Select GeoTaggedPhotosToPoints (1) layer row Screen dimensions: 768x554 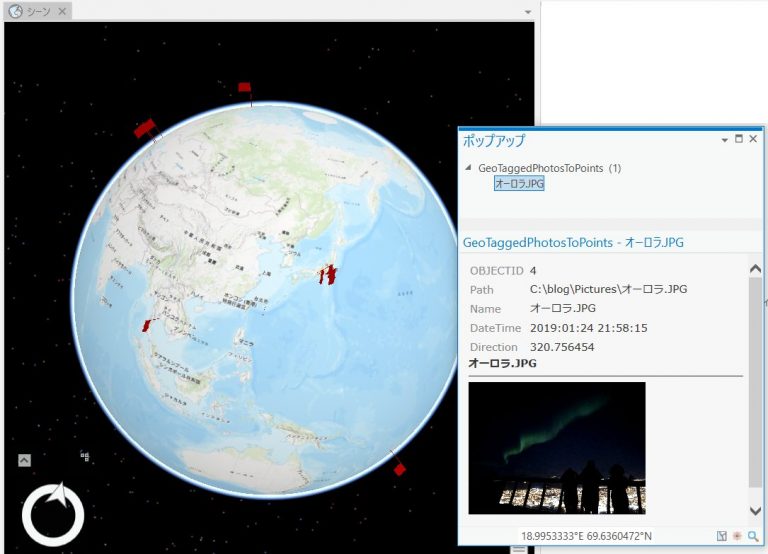[550, 168]
